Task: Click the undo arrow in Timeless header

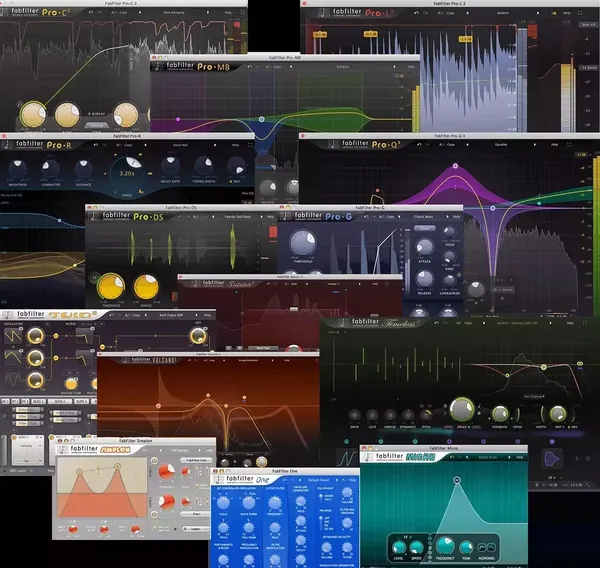Action: coord(437,323)
